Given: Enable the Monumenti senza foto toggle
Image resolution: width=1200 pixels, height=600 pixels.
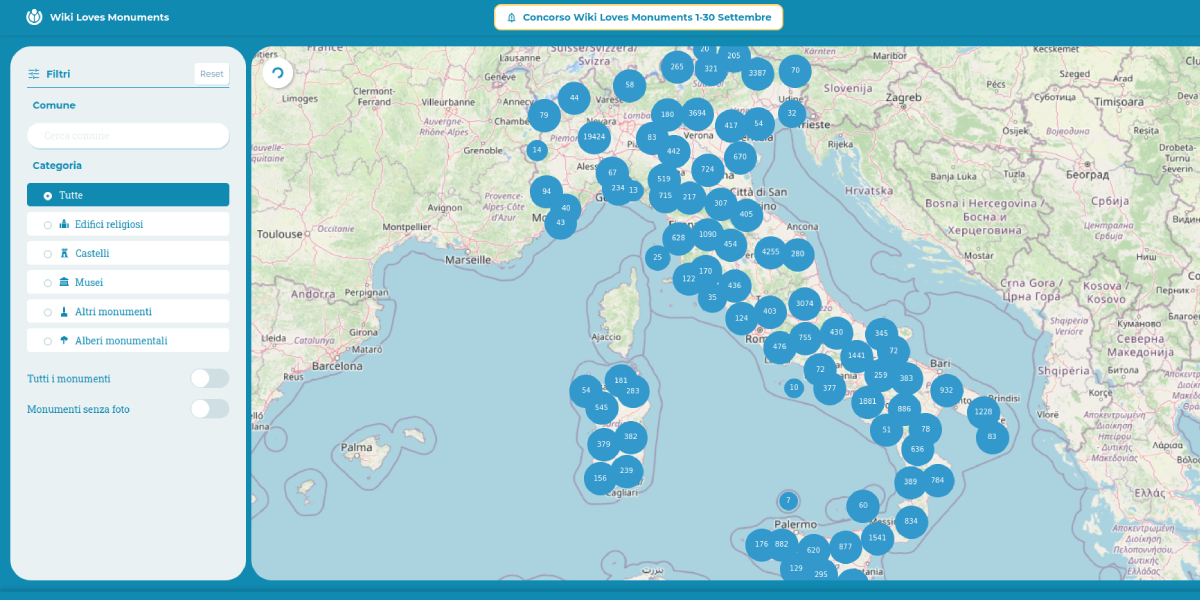Looking at the screenshot, I should pos(210,408).
